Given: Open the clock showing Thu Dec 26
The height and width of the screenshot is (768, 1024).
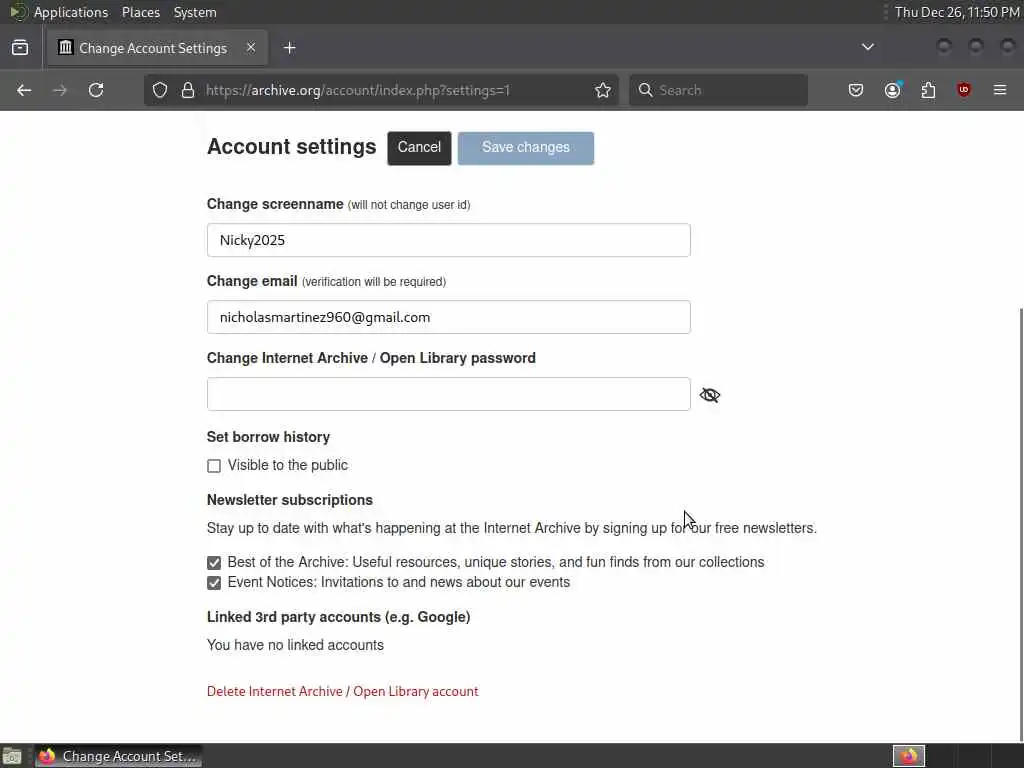Looking at the screenshot, I should [957, 12].
